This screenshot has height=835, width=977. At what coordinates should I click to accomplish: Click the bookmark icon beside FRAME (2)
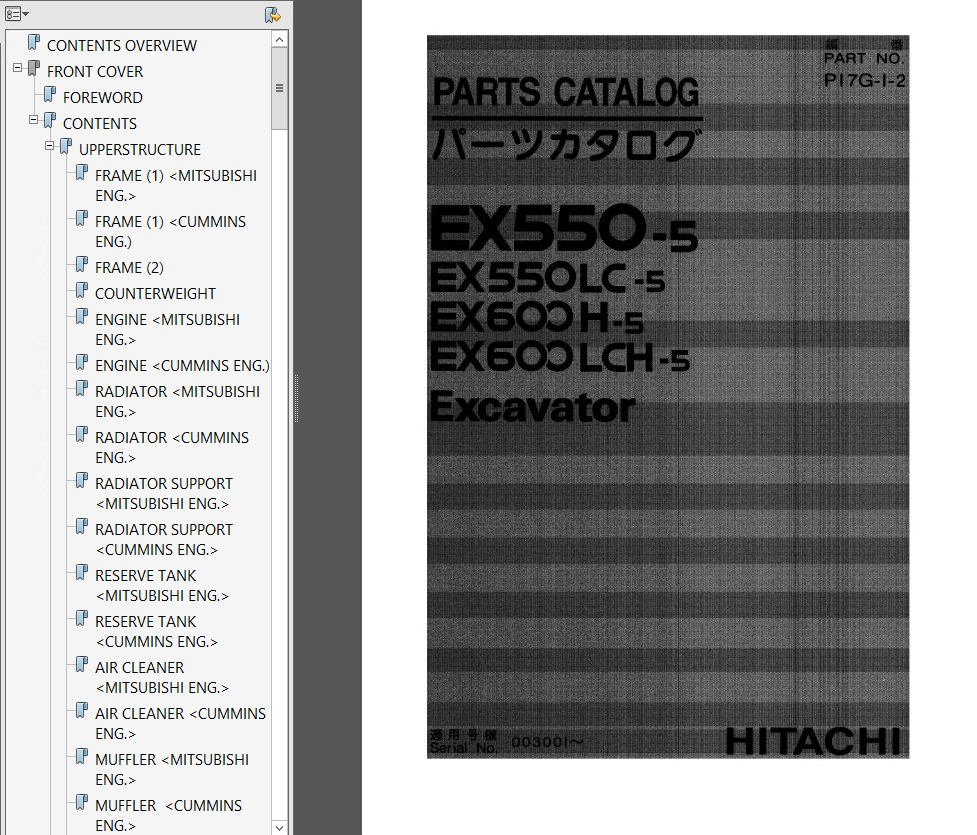coord(82,264)
